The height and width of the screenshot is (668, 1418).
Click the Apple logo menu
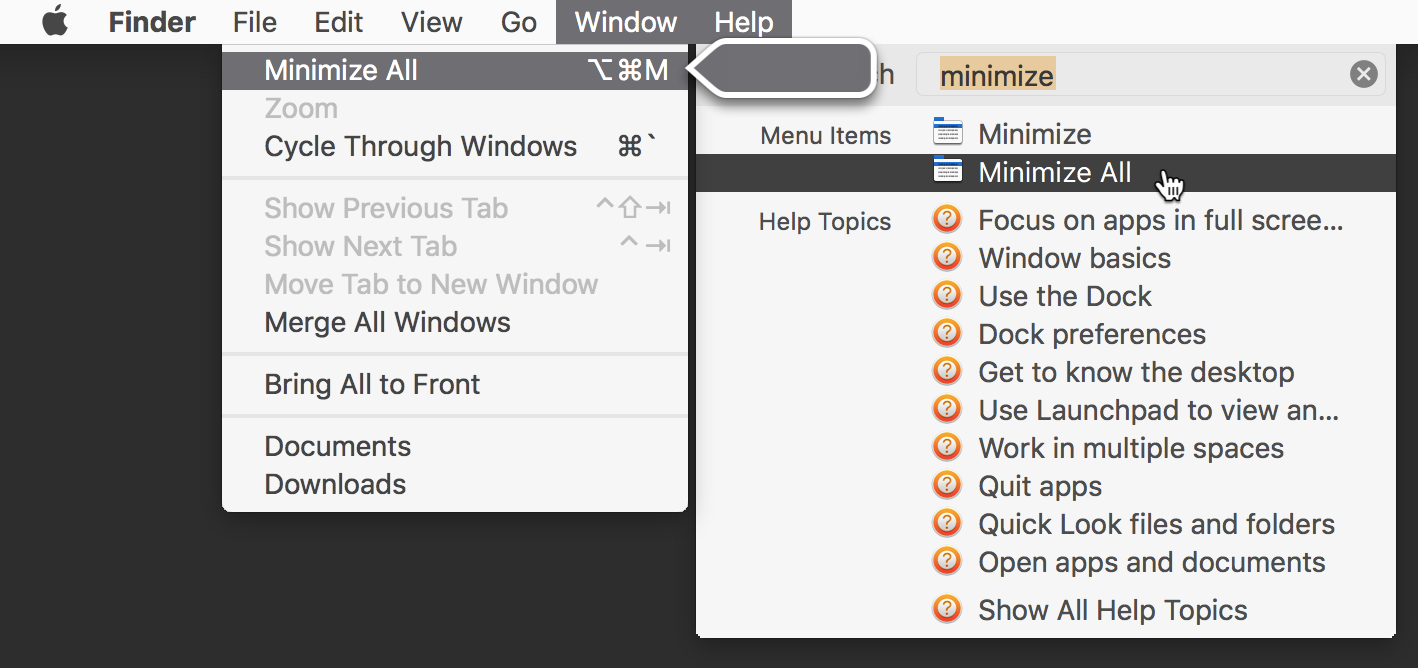click(x=55, y=22)
